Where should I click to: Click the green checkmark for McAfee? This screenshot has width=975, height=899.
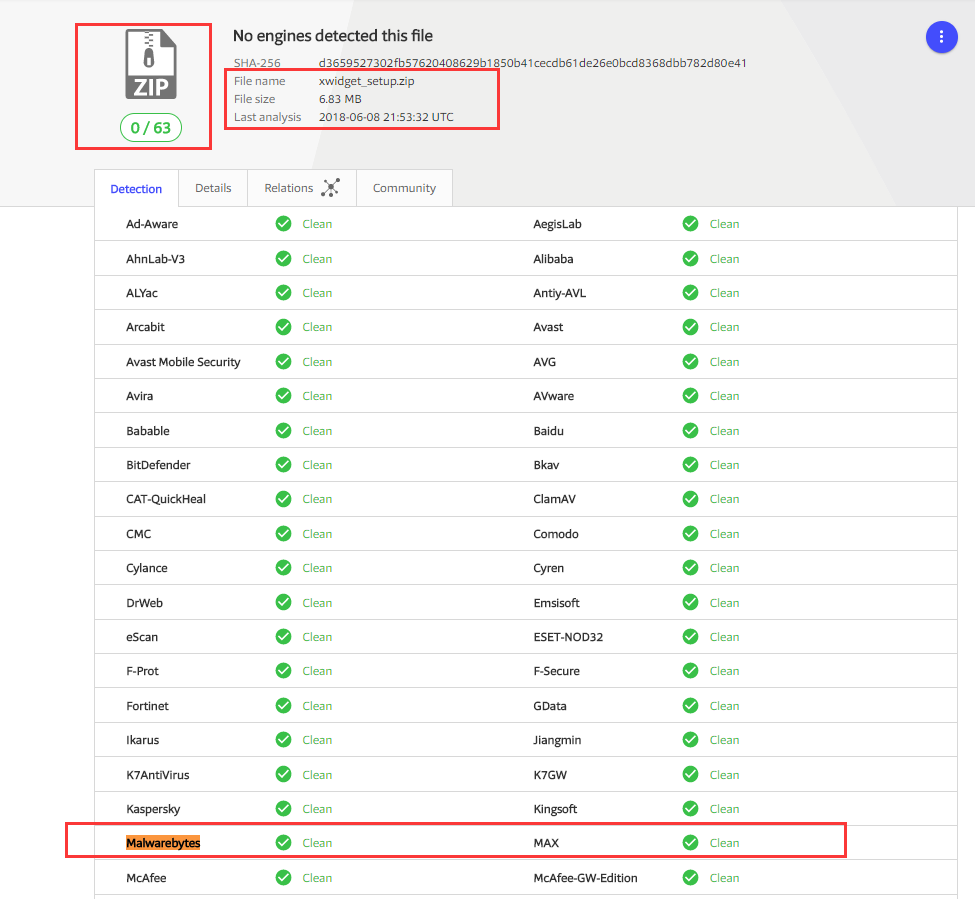(284, 878)
